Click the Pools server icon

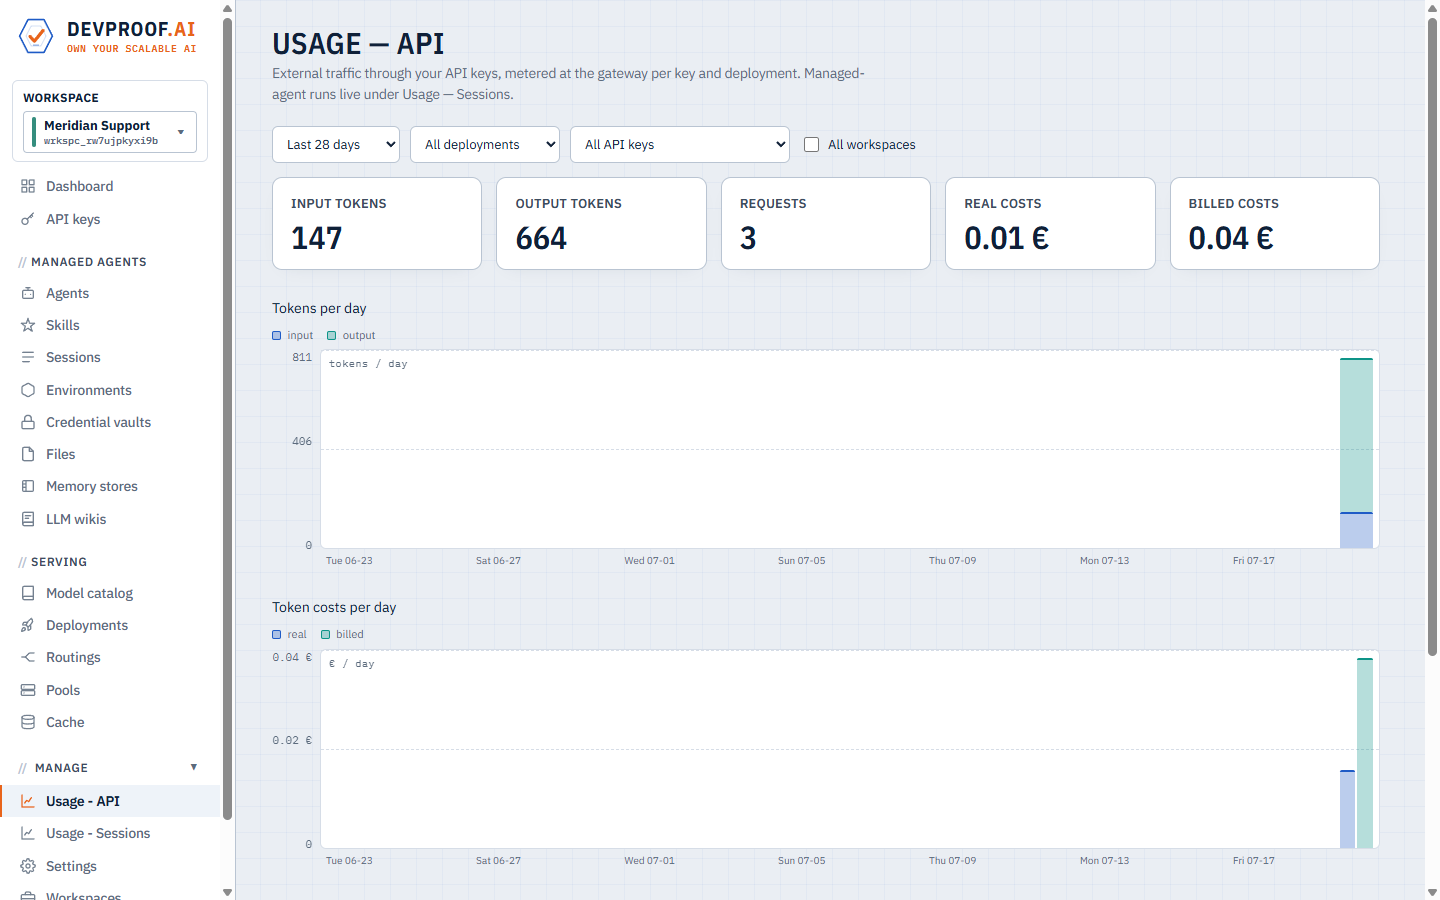point(28,690)
